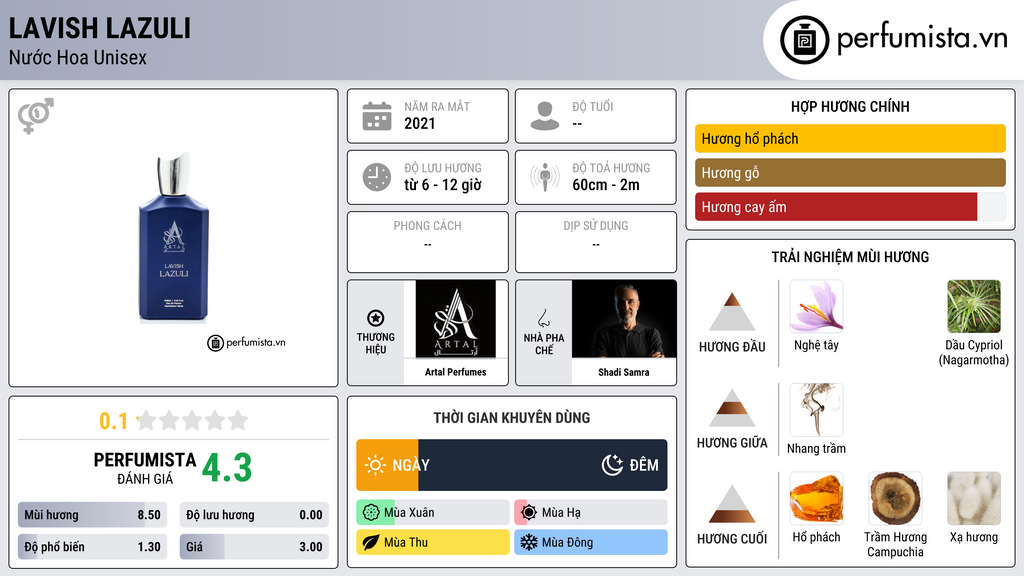Image resolution: width=1024 pixels, height=576 pixels.
Task: Click the Mùa Thu season bar
Action: click(432, 542)
